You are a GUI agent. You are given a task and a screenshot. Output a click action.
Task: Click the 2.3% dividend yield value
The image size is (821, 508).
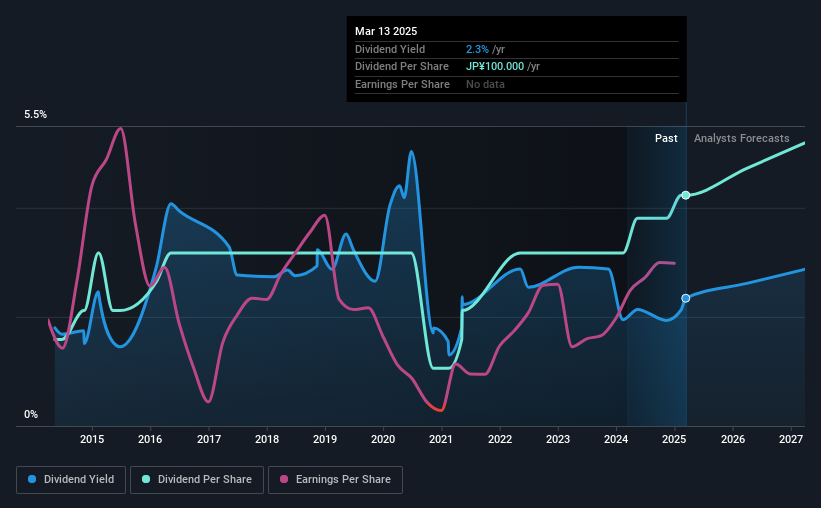point(477,49)
